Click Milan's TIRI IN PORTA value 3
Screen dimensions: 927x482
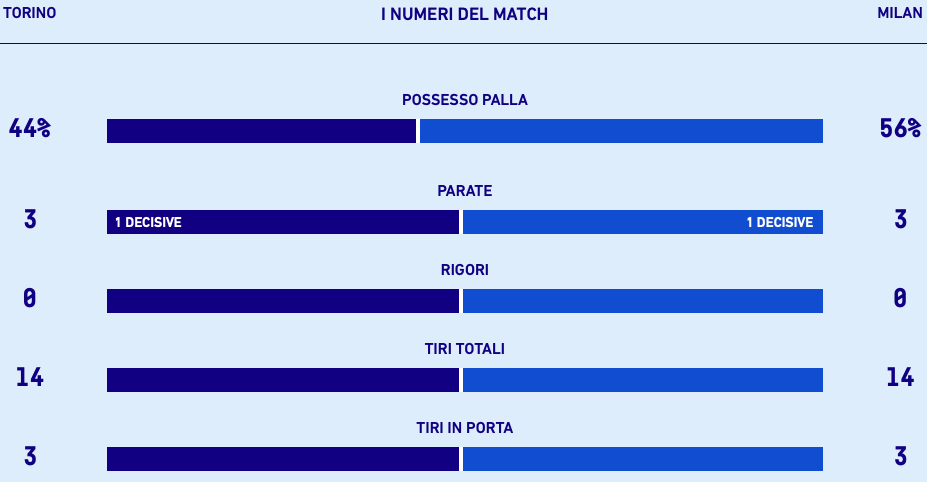pyautogui.click(x=900, y=456)
